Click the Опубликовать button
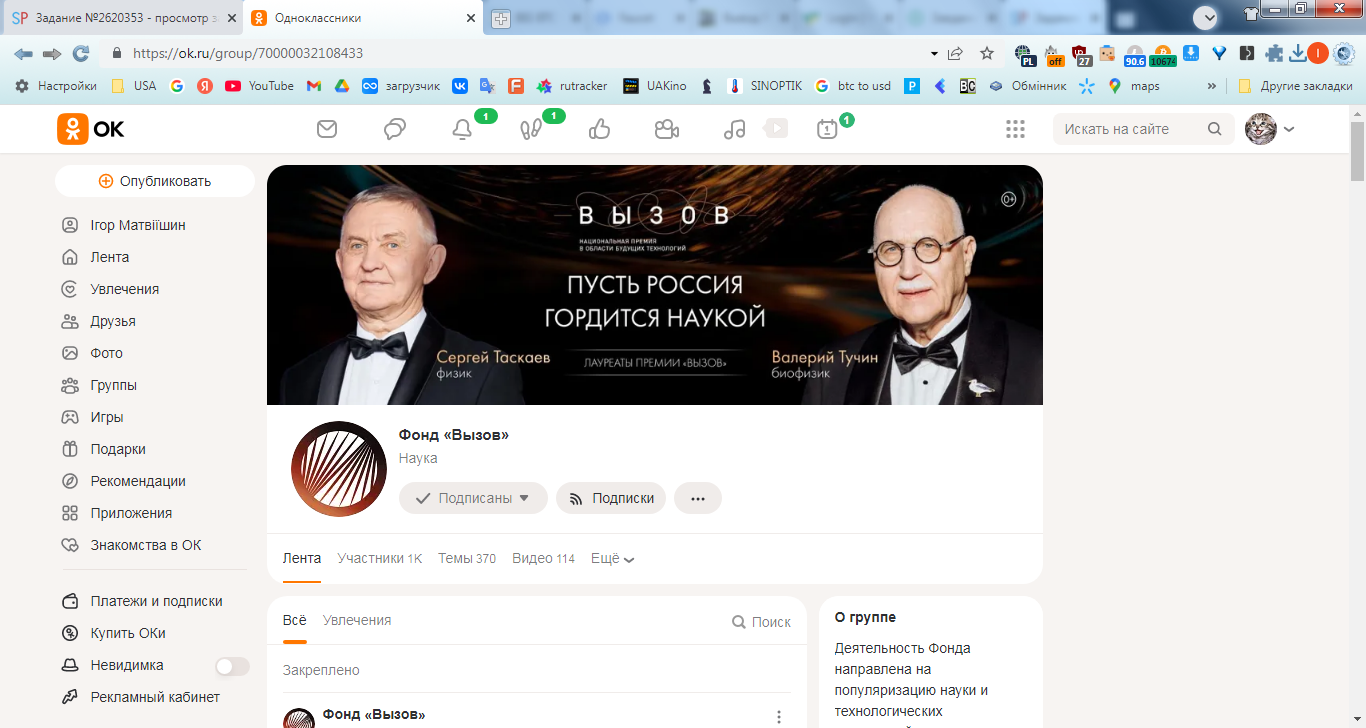The width and height of the screenshot is (1366, 728). [x=155, y=181]
